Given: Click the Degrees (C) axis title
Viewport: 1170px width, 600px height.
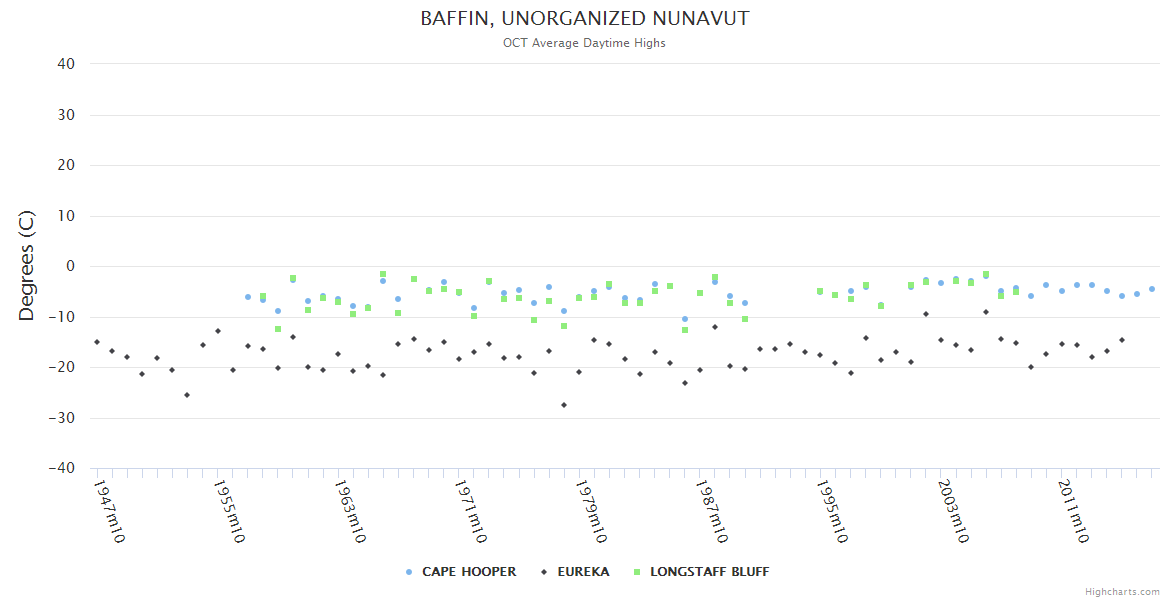Looking at the screenshot, I should click(x=27, y=266).
